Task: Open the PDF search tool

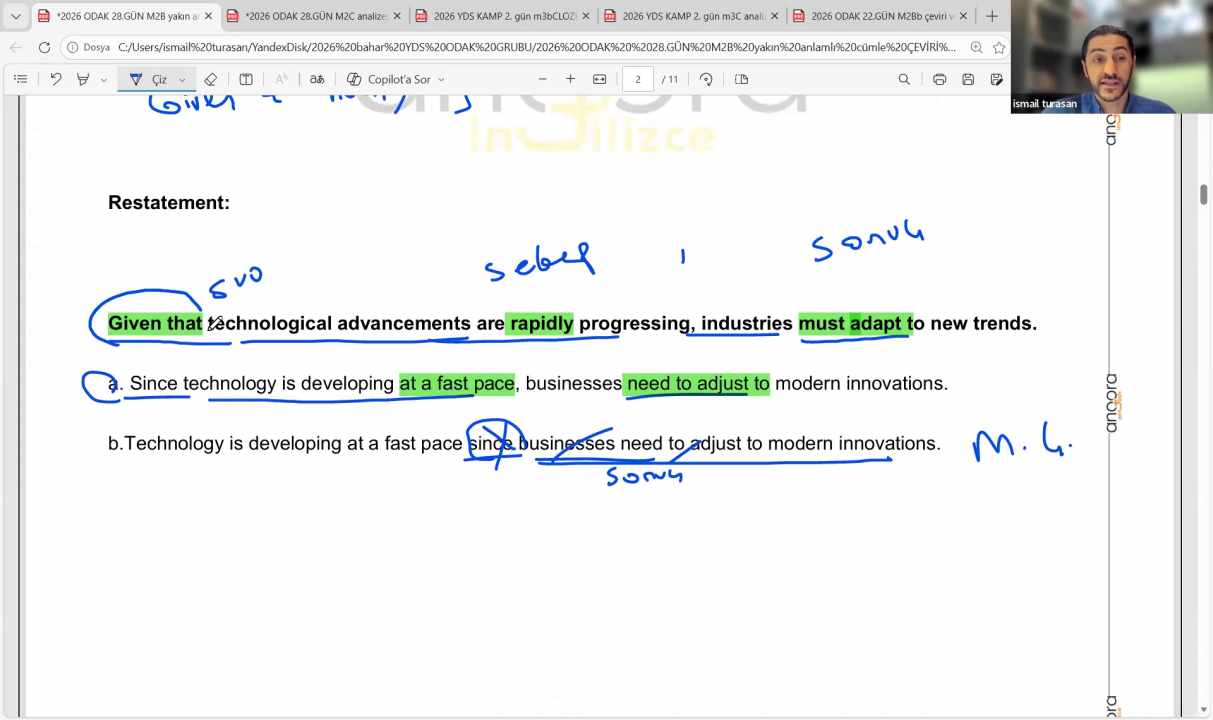Action: [904, 79]
